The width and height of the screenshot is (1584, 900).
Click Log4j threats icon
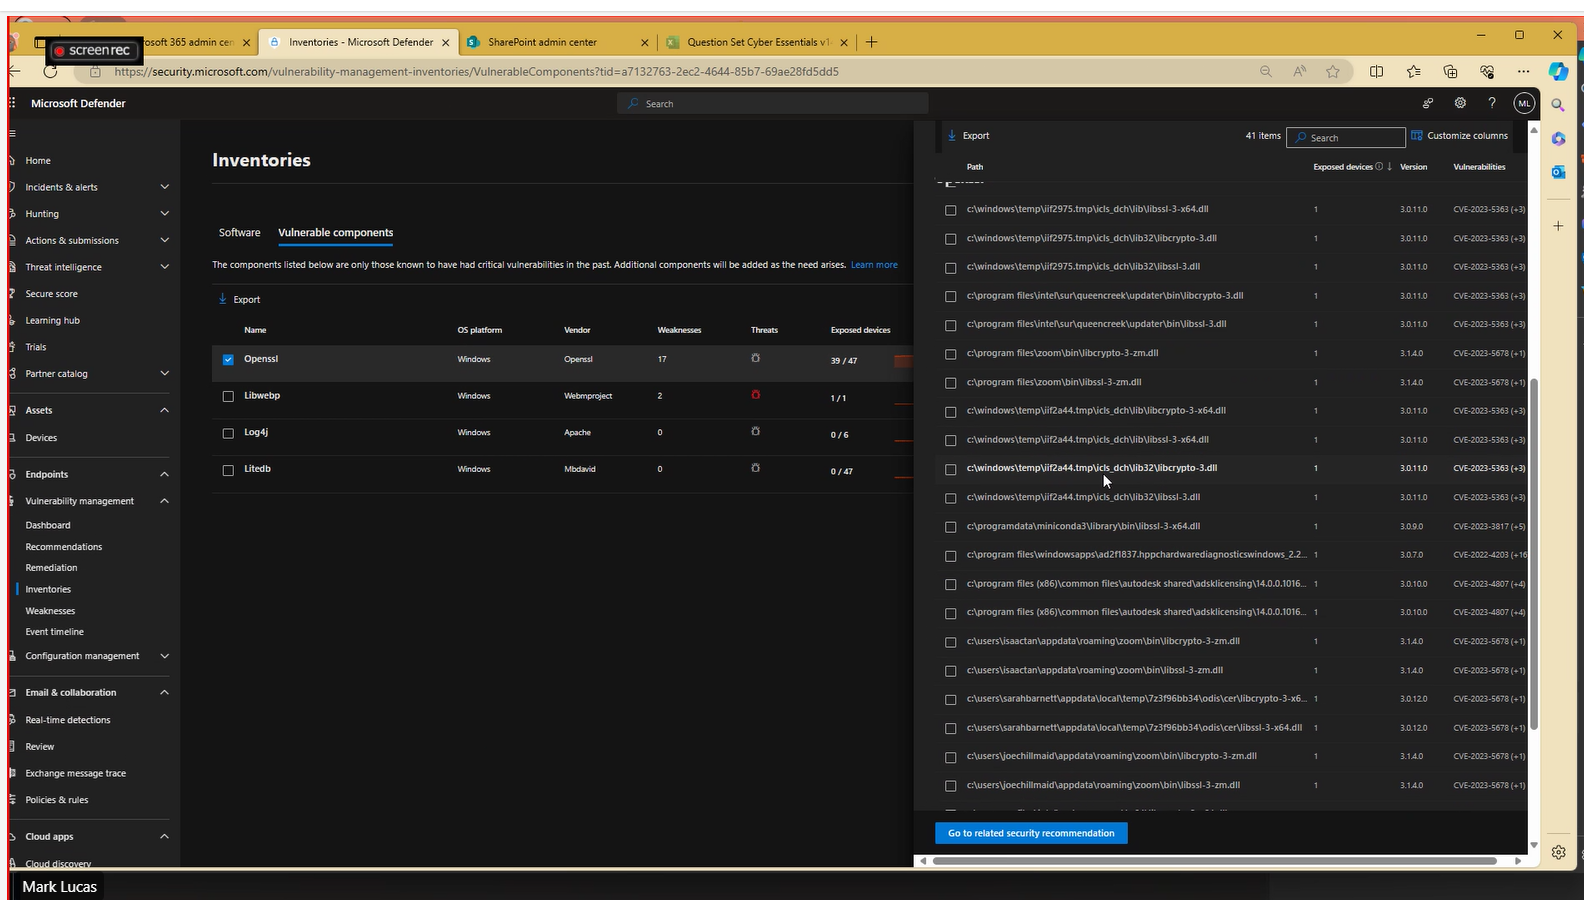[755, 432]
